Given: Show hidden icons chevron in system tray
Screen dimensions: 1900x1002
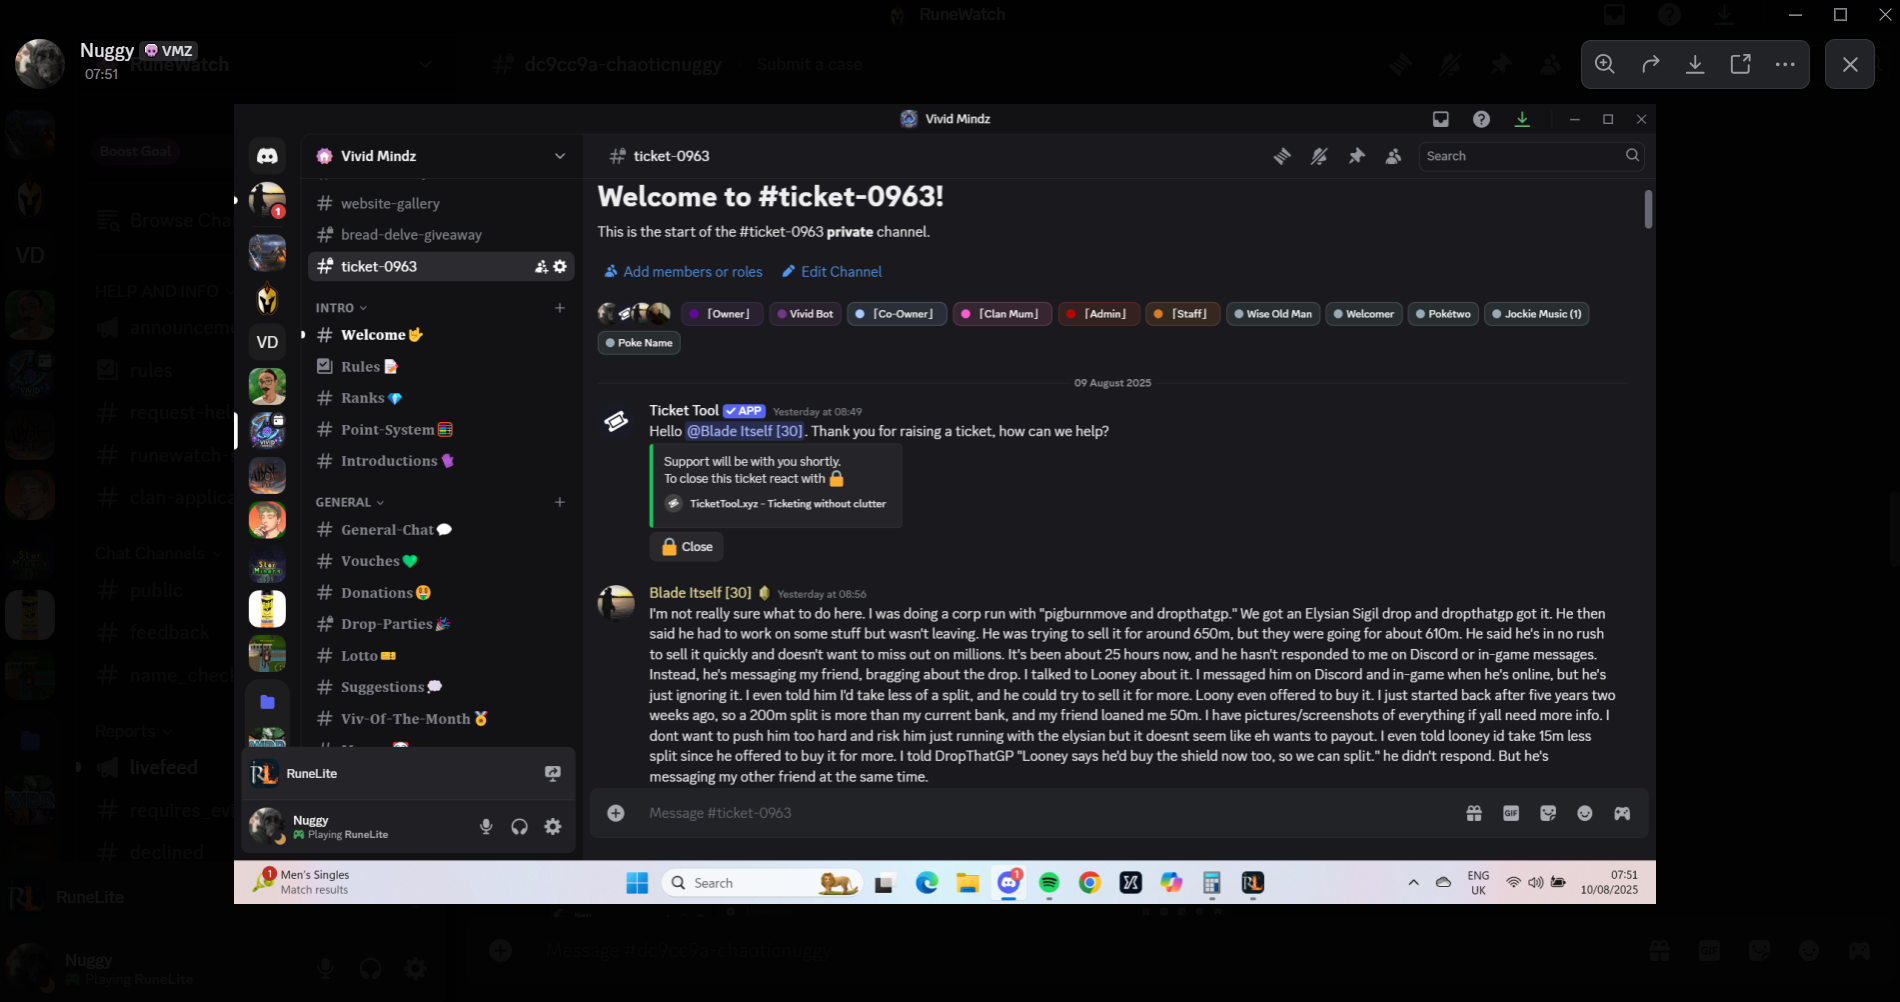Looking at the screenshot, I should 1413,883.
